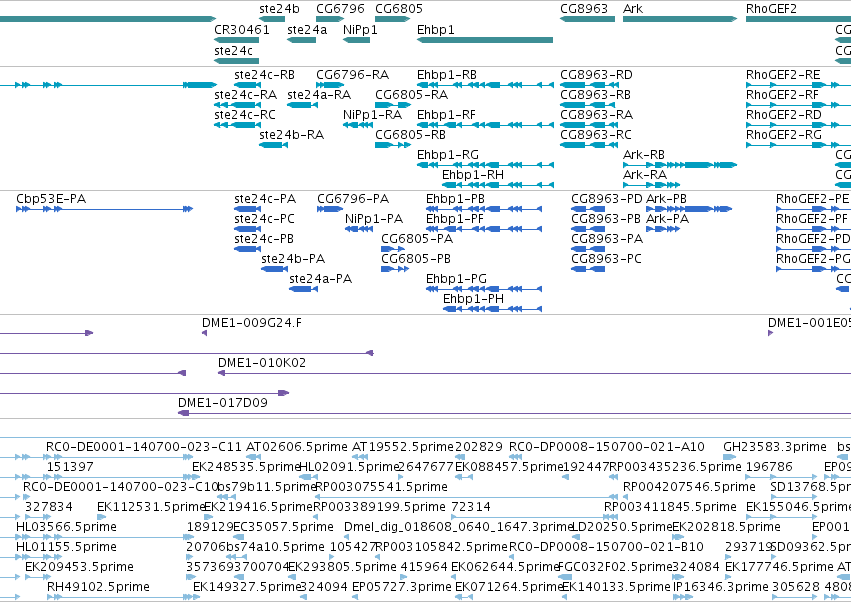851x602 pixels.
Task: Click the CG8963 gene label
Action: tap(584, 9)
